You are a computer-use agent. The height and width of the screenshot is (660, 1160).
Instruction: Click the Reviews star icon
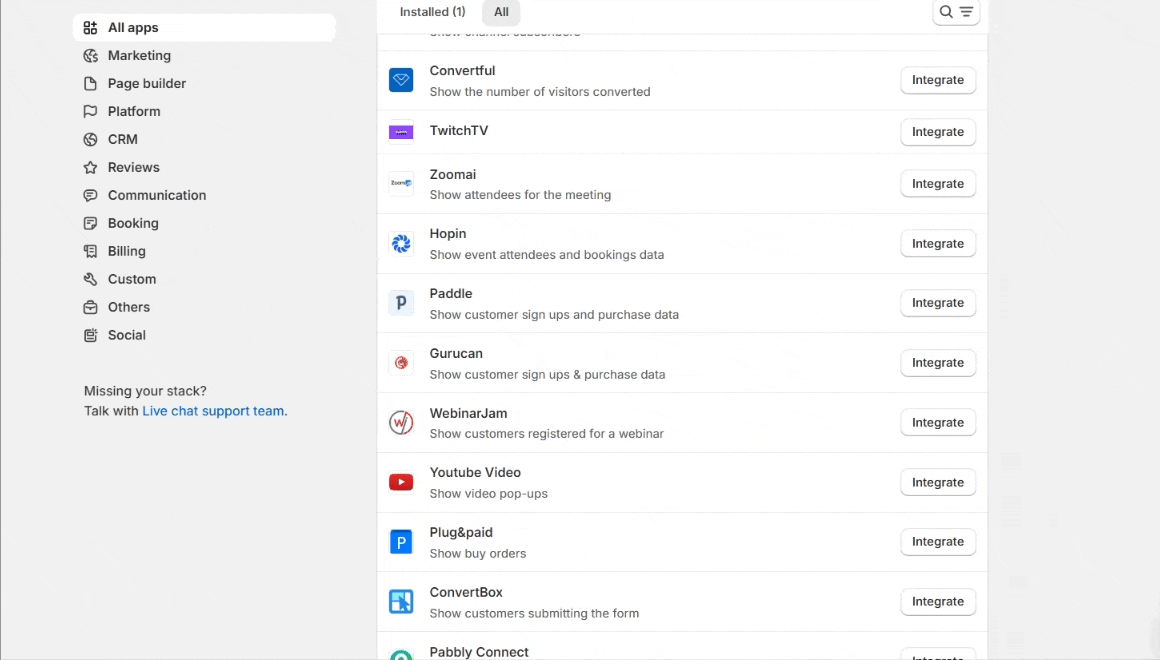(x=90, y=167)
